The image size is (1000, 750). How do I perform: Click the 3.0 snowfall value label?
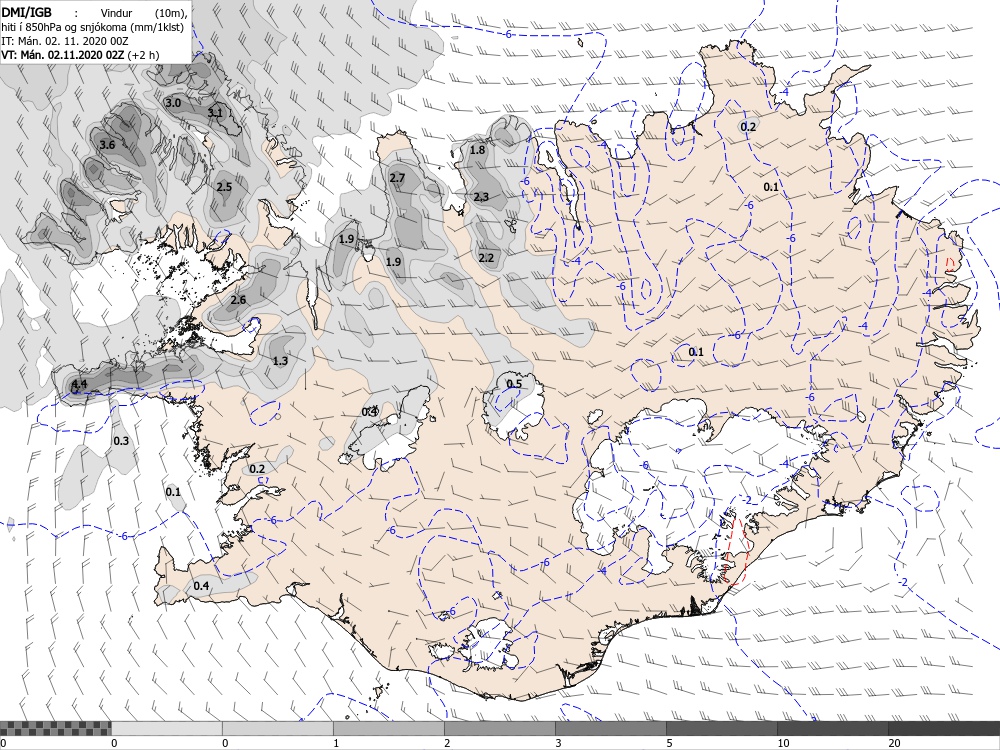click(x=173, y=103)
